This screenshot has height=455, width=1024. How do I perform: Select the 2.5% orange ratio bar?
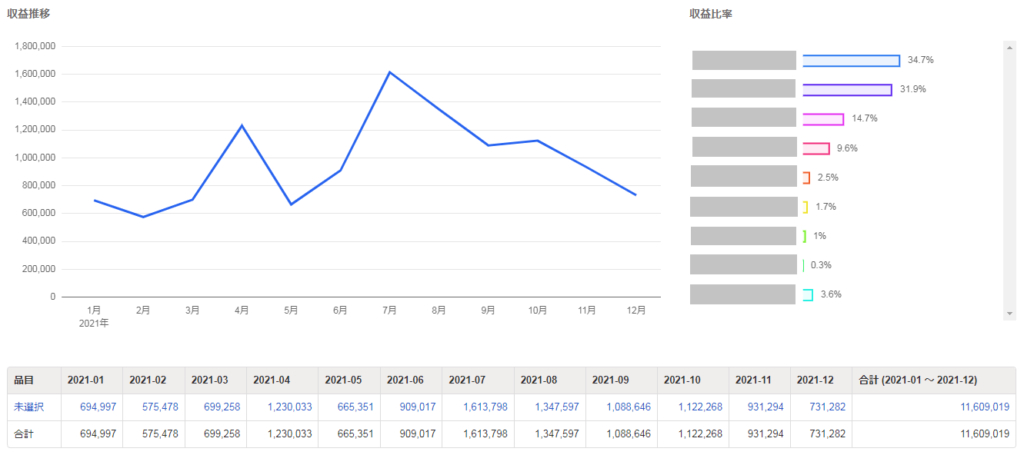click(807, 178)
